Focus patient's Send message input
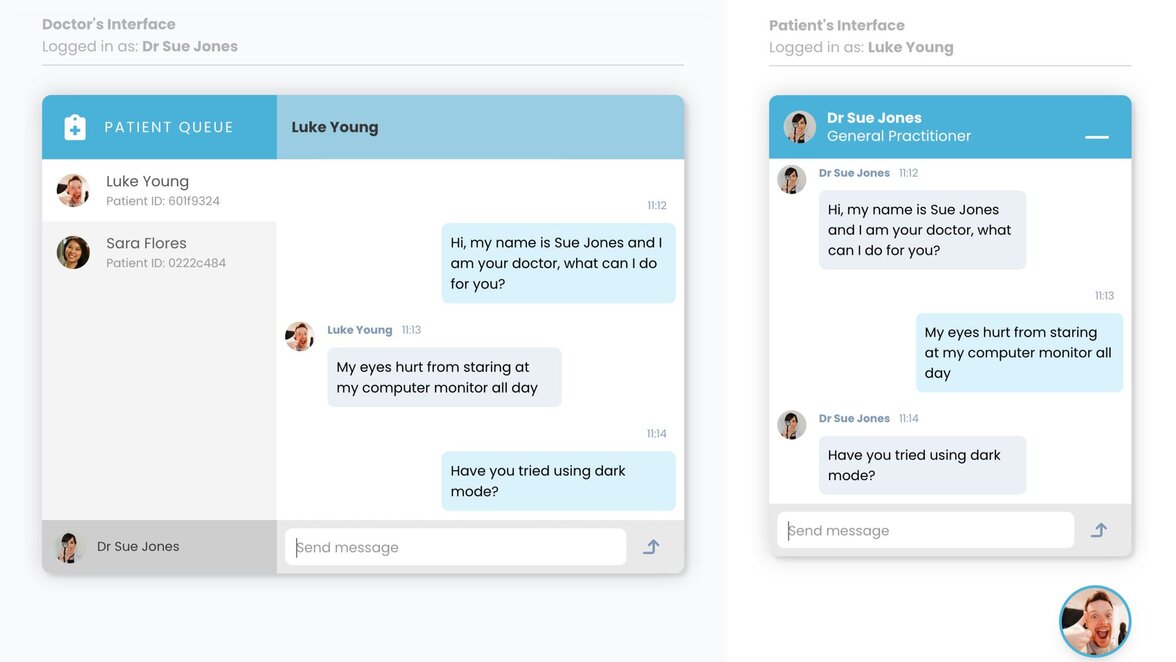 pyautogui.click(x=925, y=530)
